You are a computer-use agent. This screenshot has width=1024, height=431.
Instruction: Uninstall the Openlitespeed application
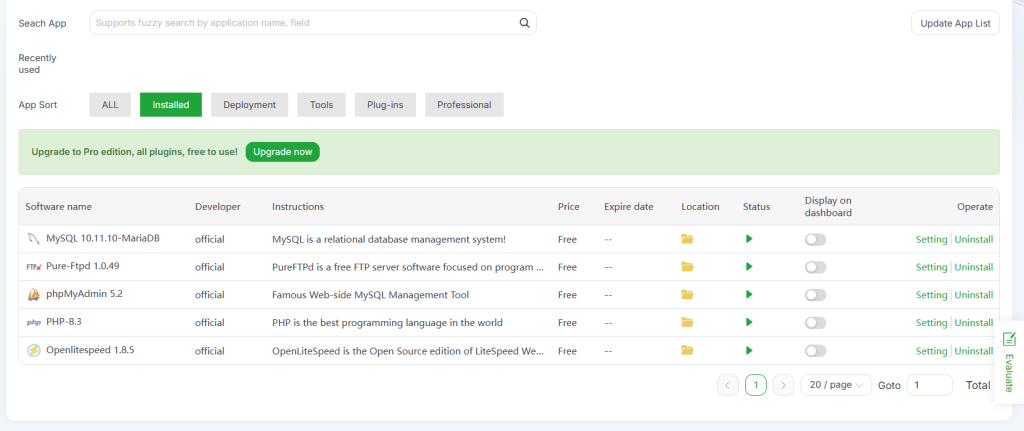tap(973, 351)
